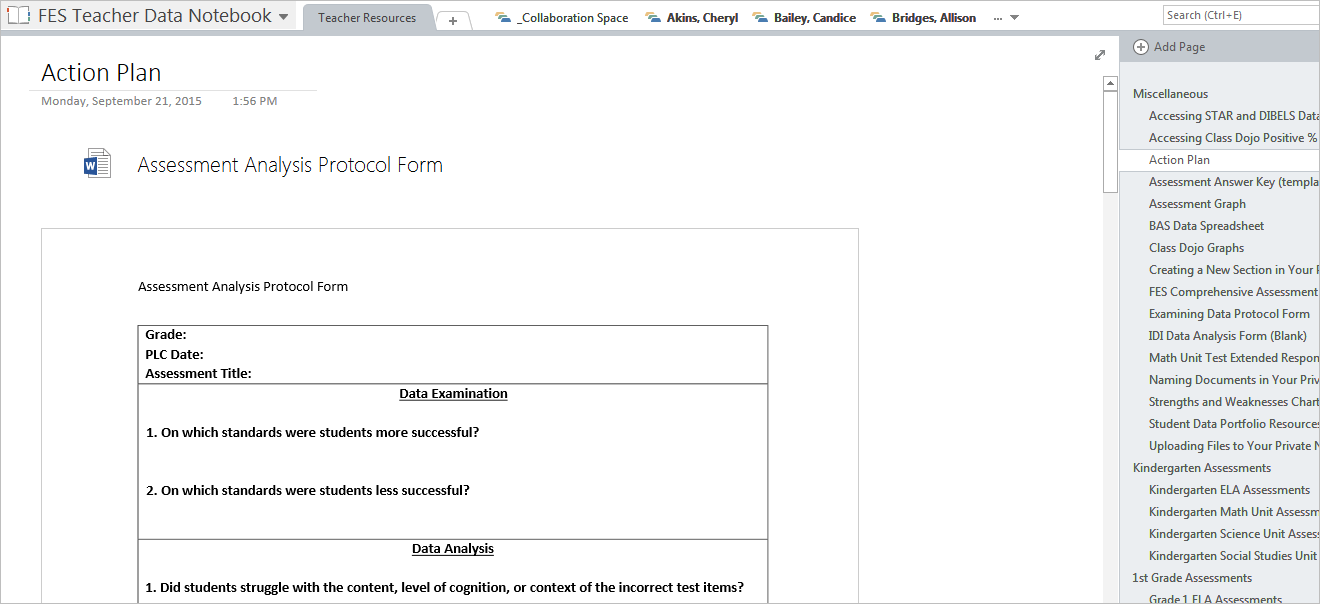Go to the Class Dojo Graphs page
This screenshot has width=1320, height=604.
pyautogui.click(x=1196, y=248)
